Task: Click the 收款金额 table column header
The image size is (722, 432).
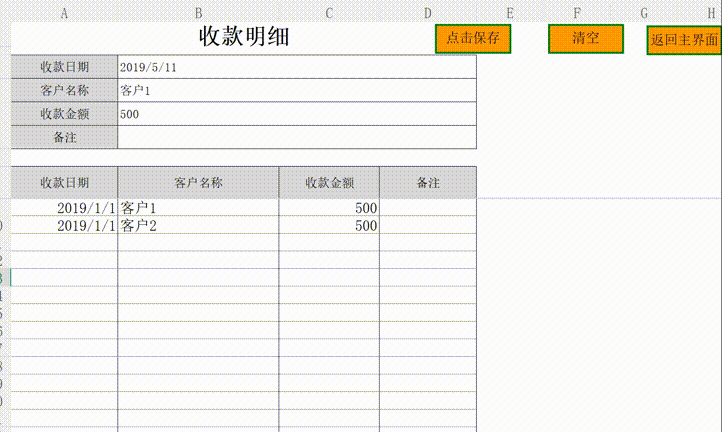Action: tap(329, 183)
